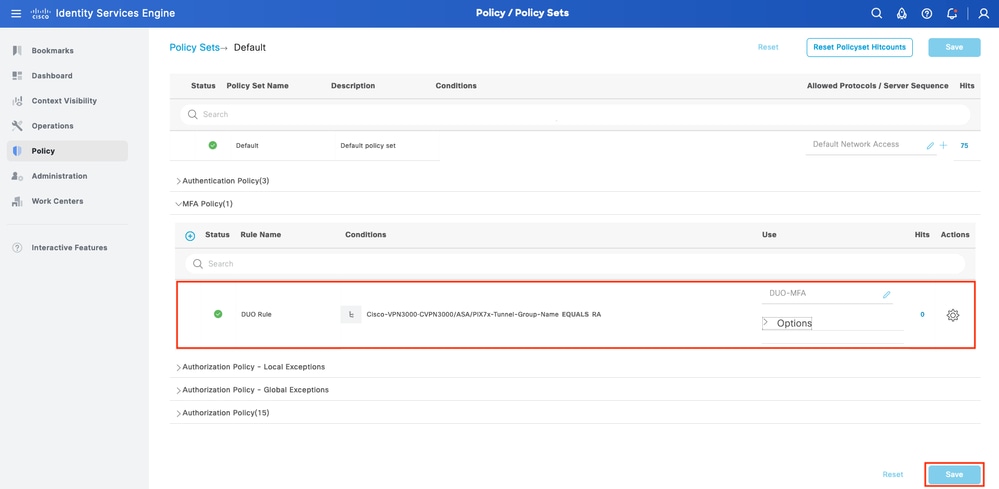The width and height of the screenshot is (999, 489).
Task: Click the policy set search field
Action: click(575, 115)
